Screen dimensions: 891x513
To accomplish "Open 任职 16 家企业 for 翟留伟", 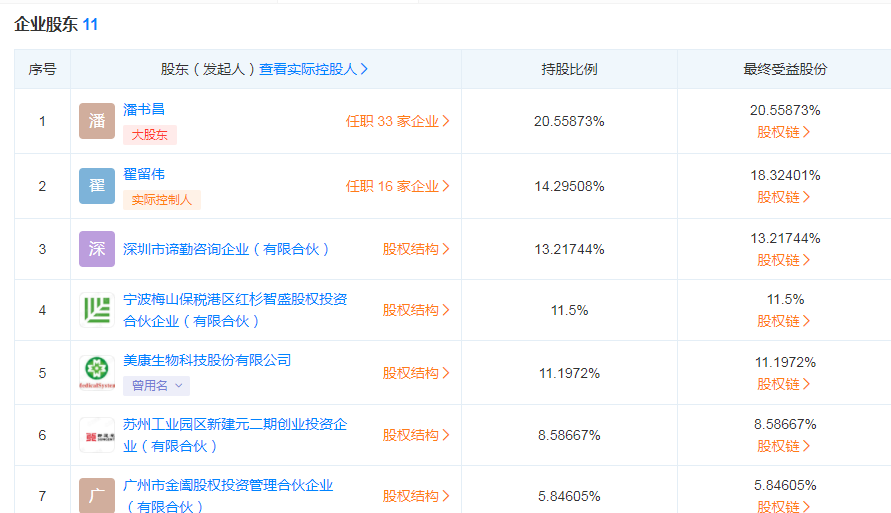I will pos(397,186).
